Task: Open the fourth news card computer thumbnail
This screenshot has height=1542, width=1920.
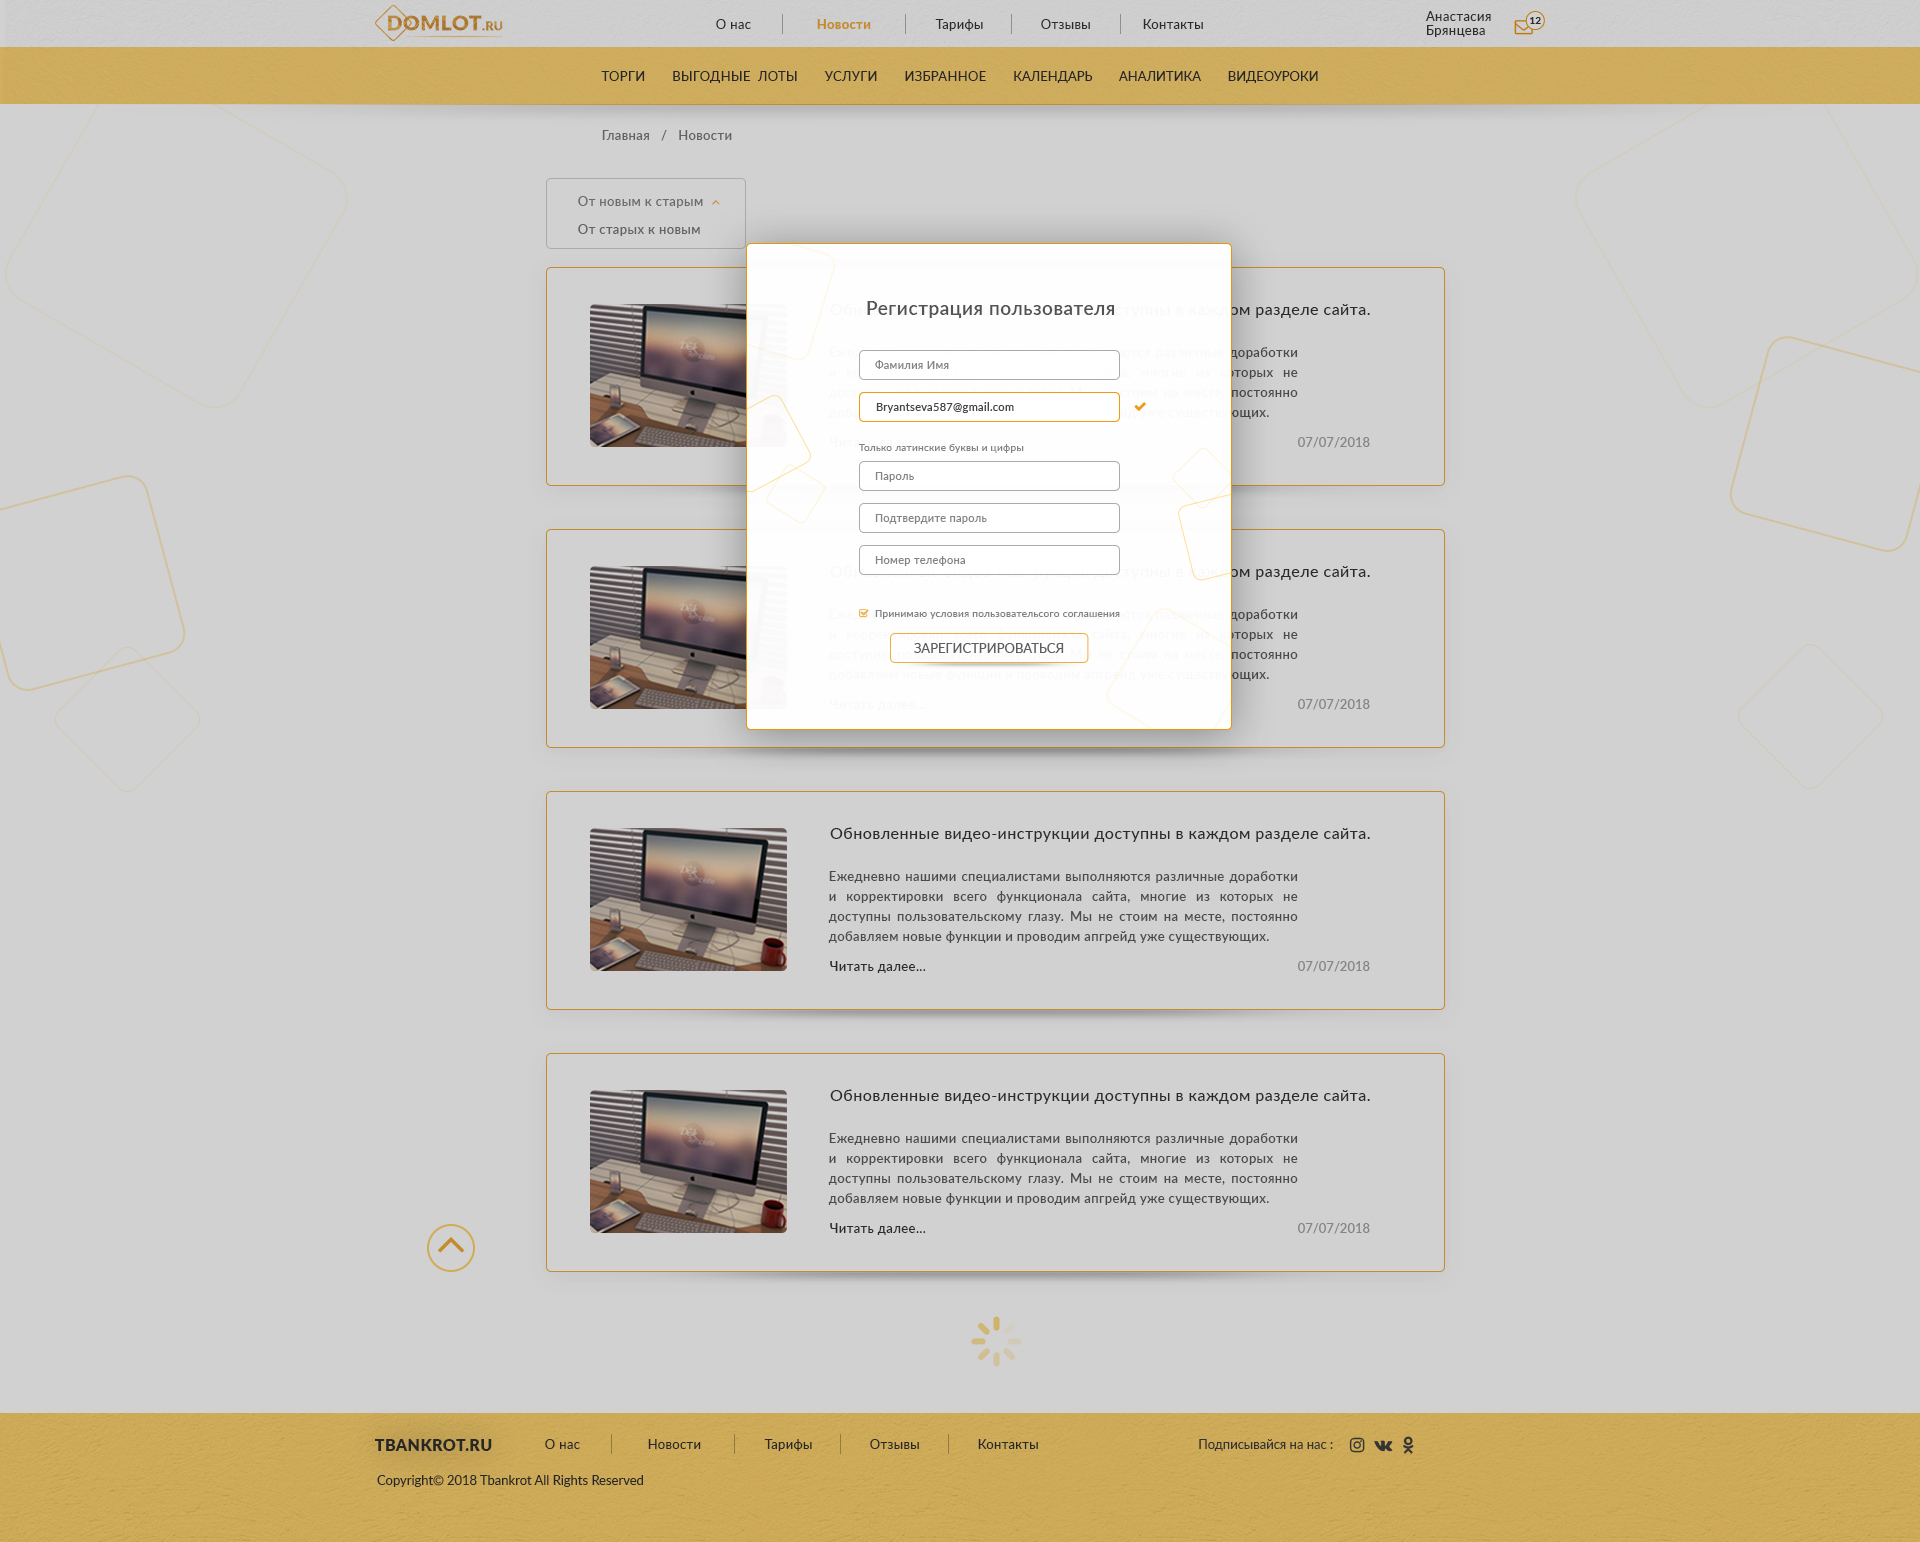Action: click(x=688, y=1162)
